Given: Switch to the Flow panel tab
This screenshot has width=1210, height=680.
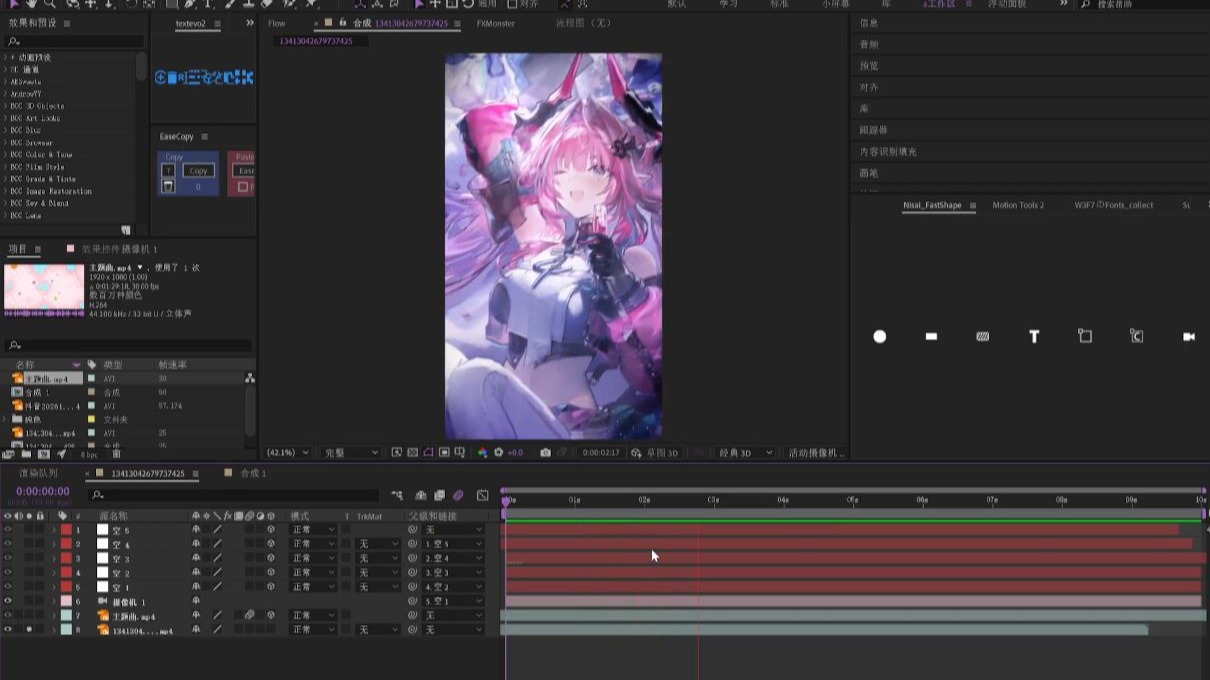Looking at the screenshot, I should (x=277, y=23).
